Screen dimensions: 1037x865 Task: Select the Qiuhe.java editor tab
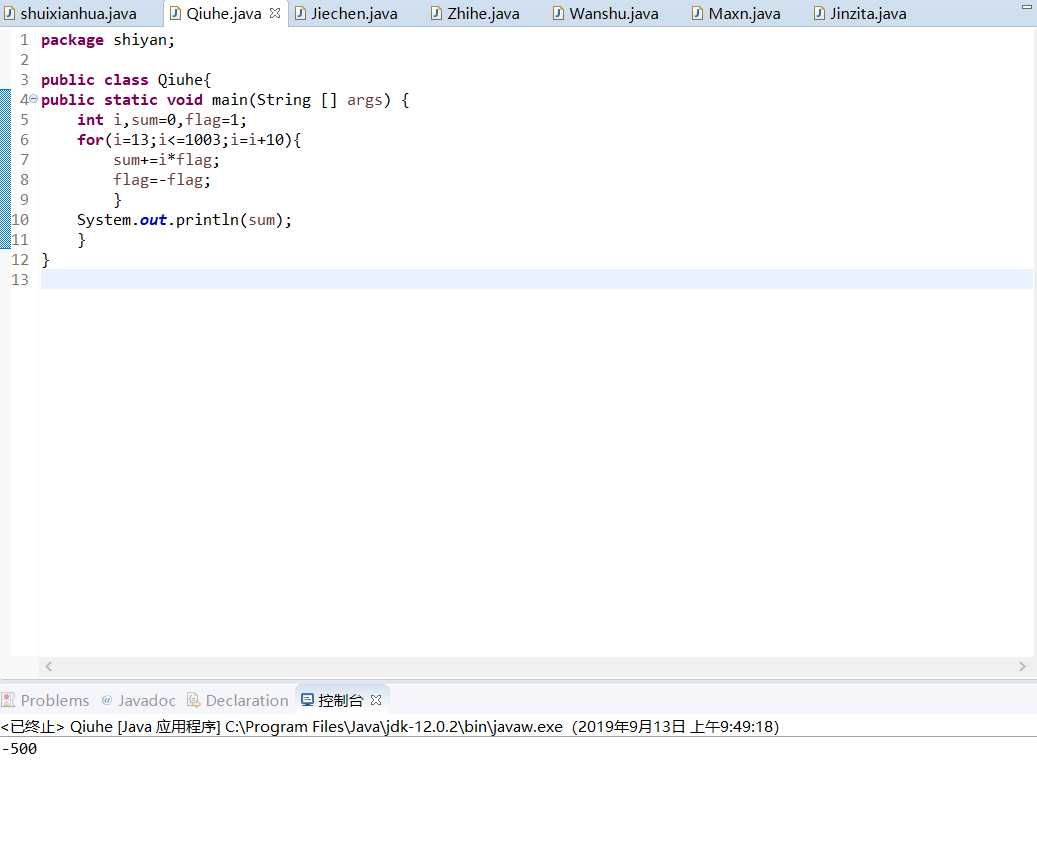pos(224,13)
